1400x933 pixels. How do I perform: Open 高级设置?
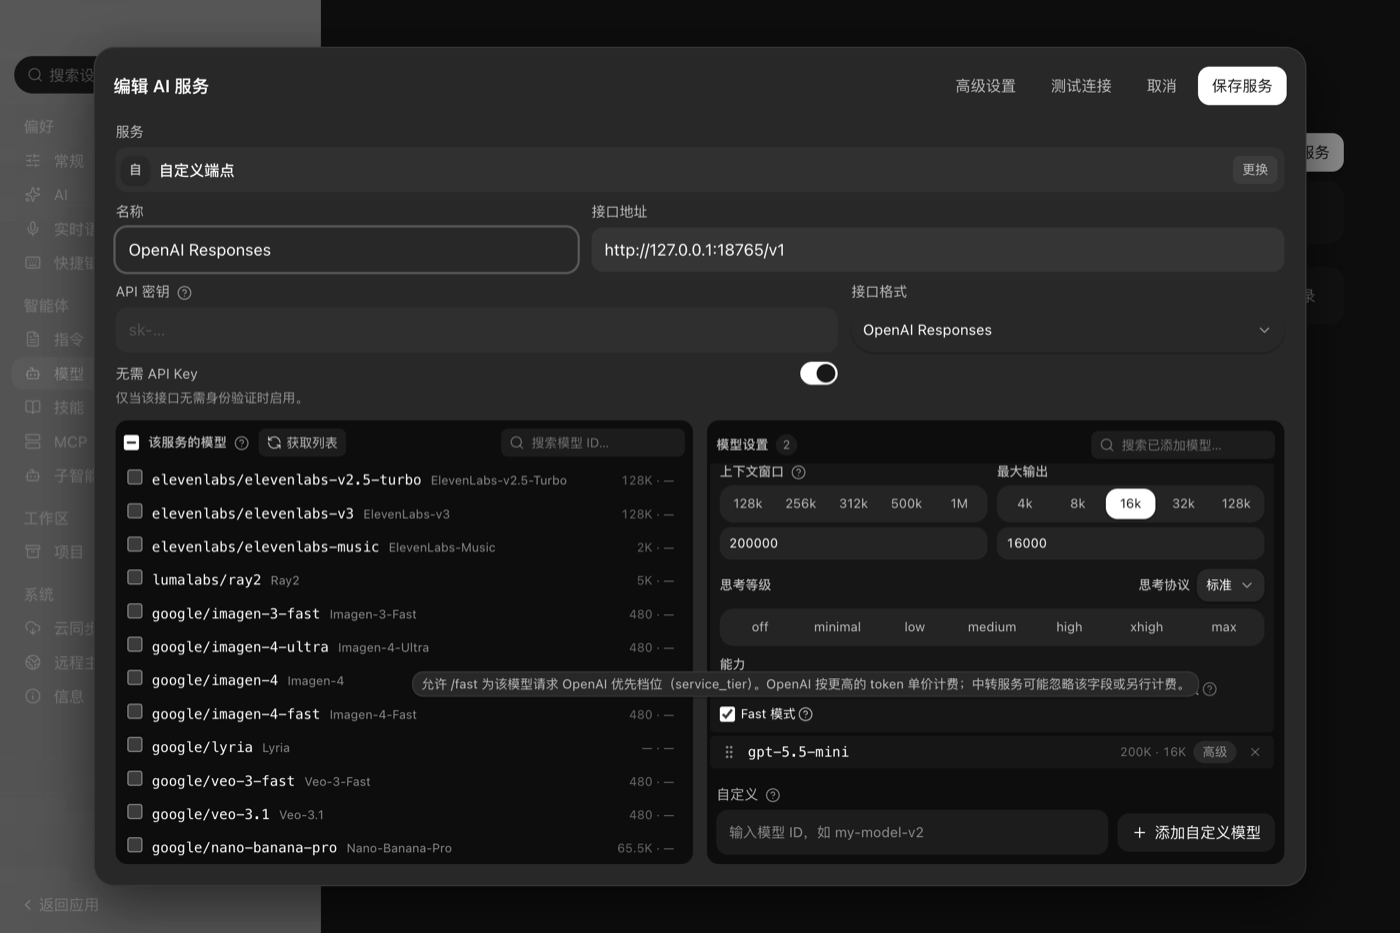click(985, 86)
